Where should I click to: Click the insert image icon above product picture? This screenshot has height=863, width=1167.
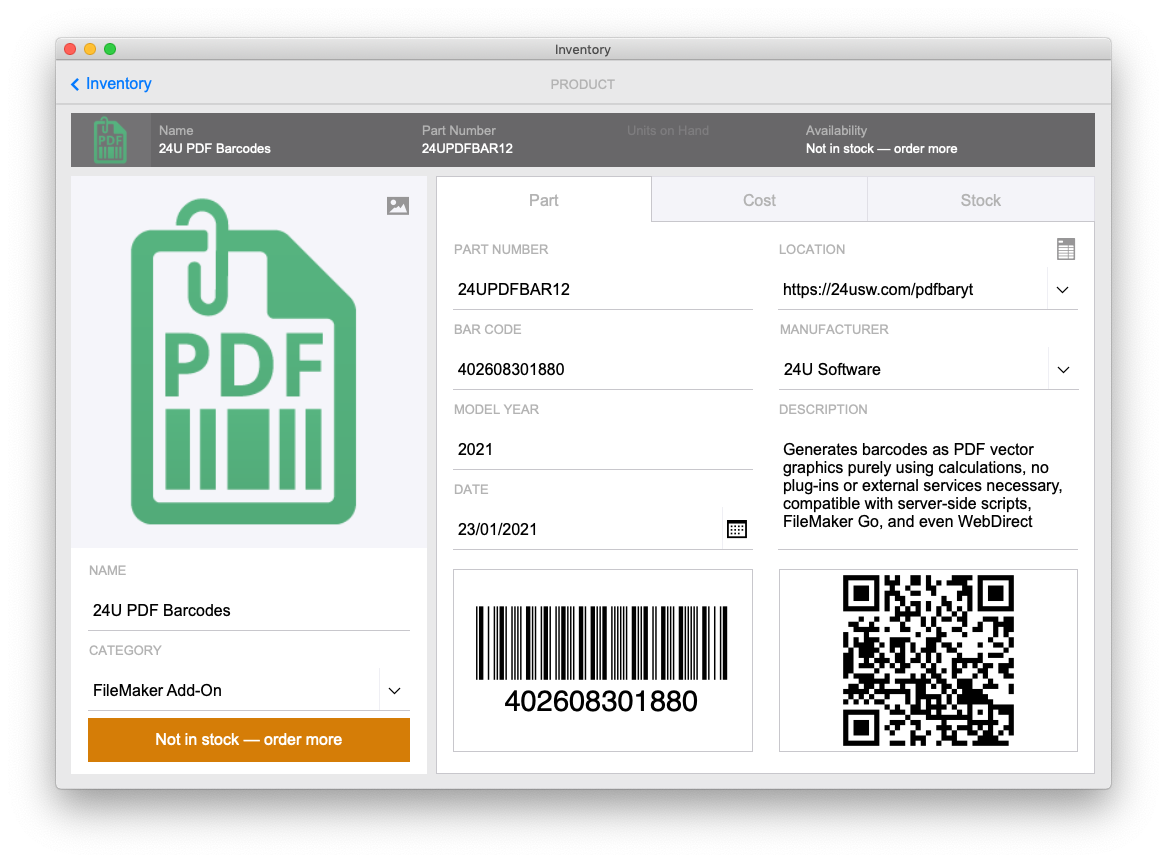pos(397,206)
